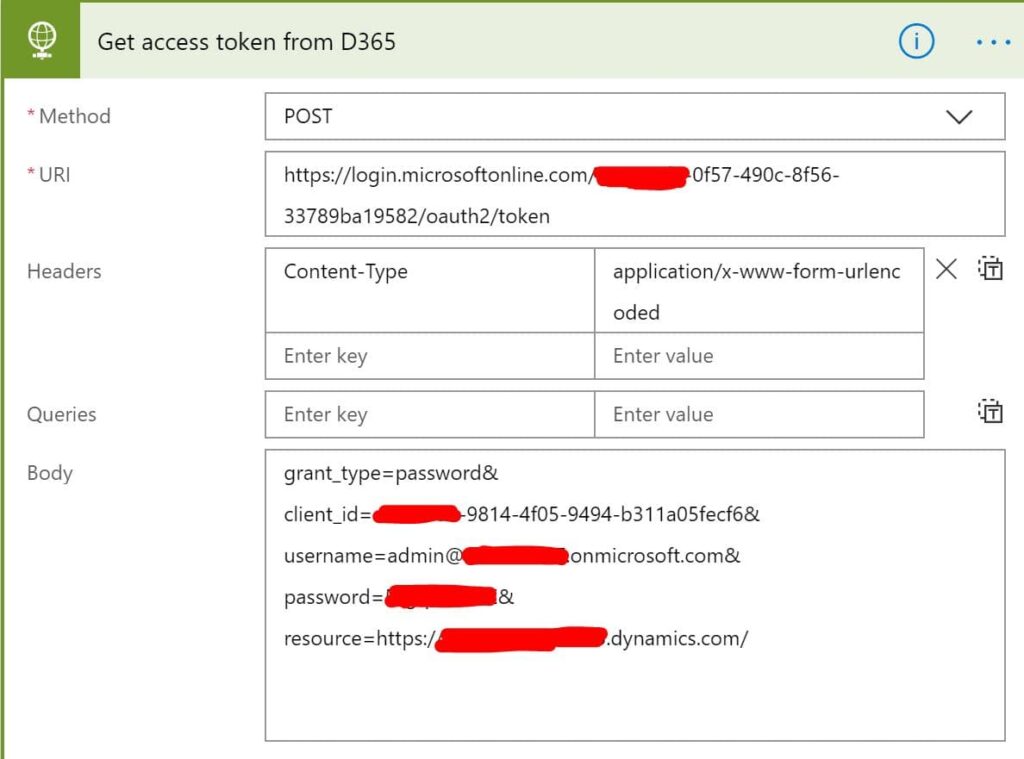Viewport: 1024px width, 759px height.
Task: Click the 'password=' line in Body
Action: tap(399, 597)
